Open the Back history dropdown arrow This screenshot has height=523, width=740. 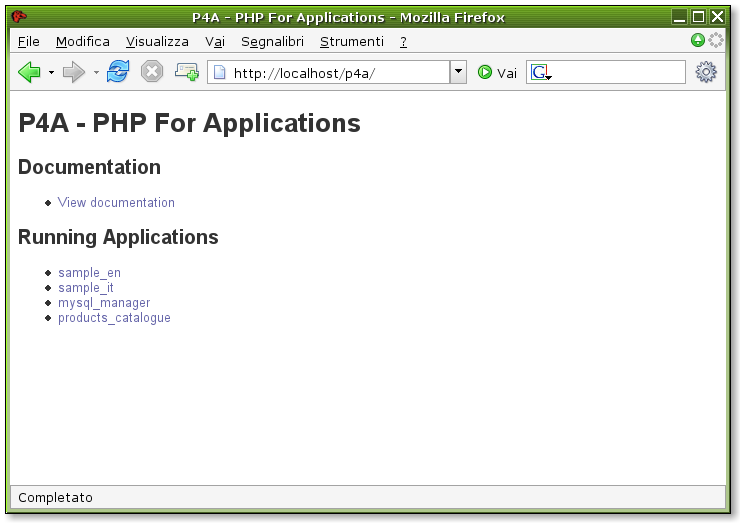pyautogui.click(x=50, y=73)
